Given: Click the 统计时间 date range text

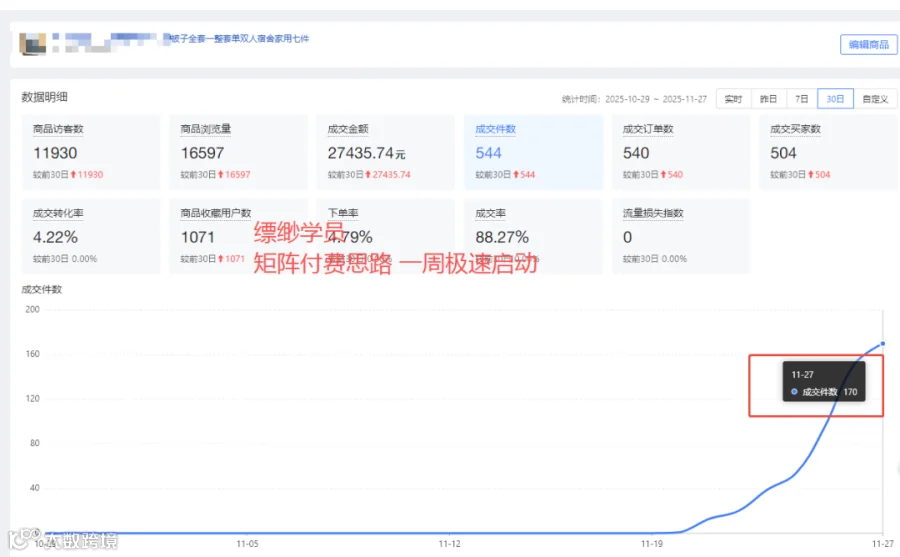Looking at the screenshot, I should (634, 99).
